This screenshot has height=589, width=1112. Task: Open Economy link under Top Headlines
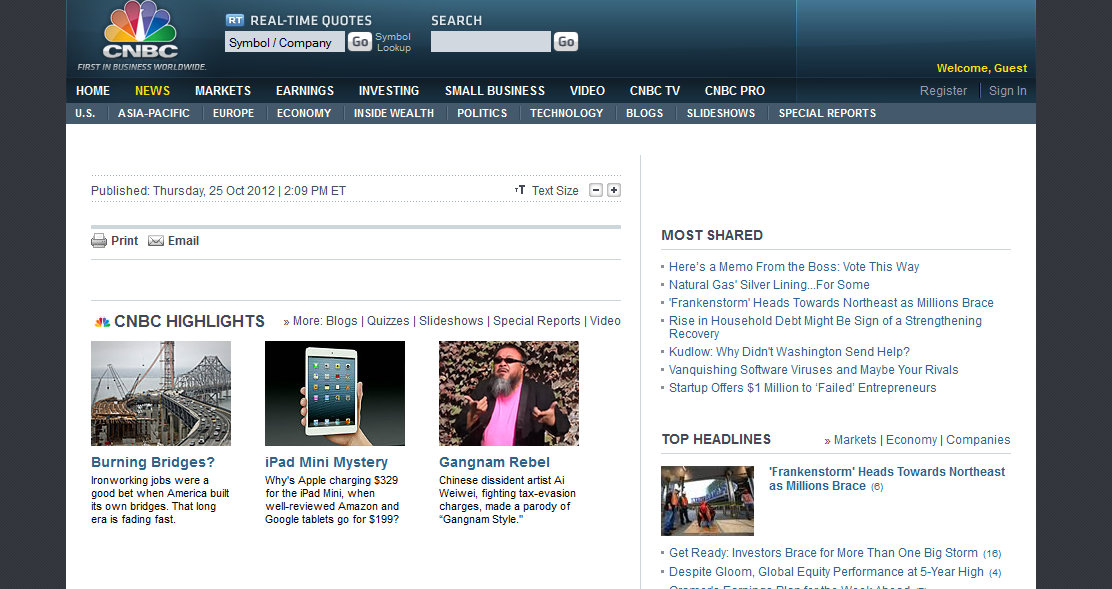[x=911, y=440]
